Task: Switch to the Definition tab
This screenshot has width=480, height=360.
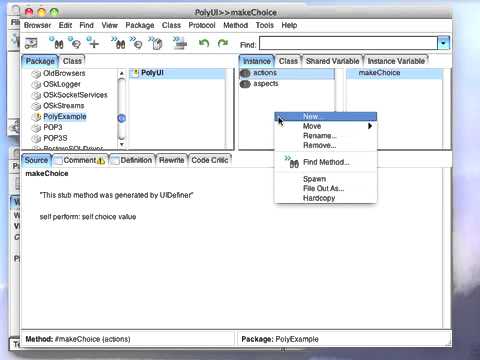Action: pos(132,160)
